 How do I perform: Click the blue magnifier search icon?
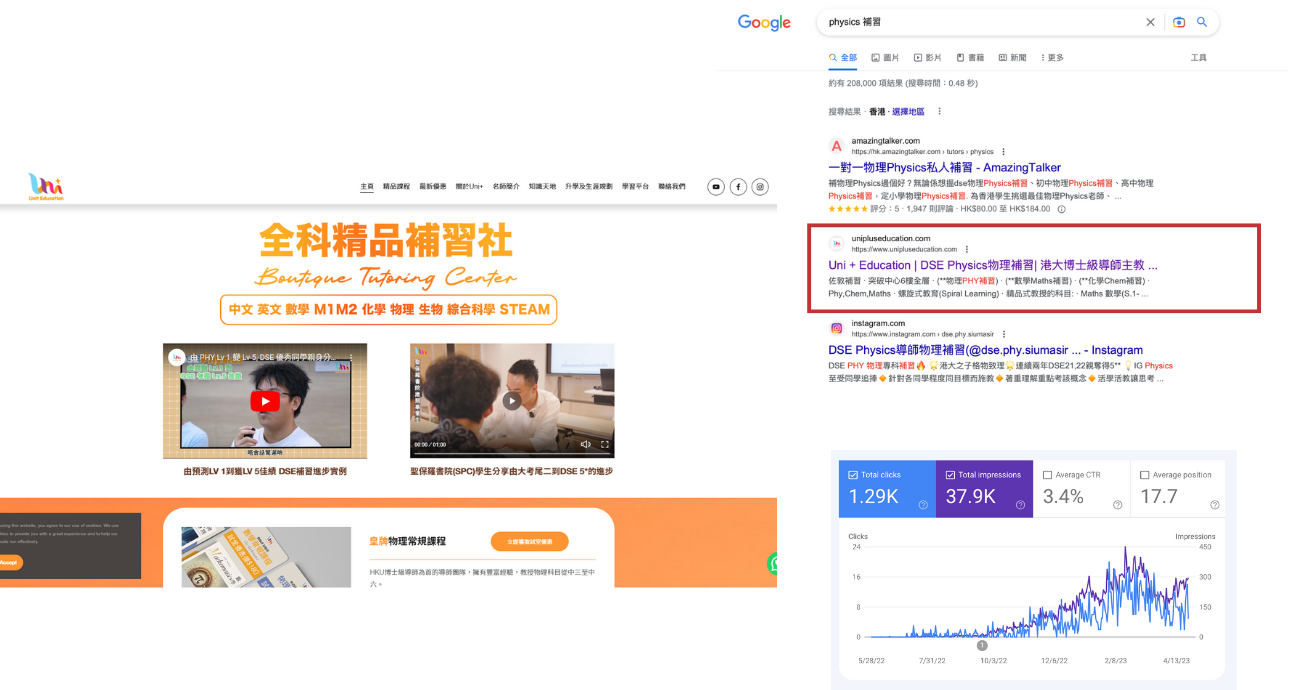pos(1202,22)
